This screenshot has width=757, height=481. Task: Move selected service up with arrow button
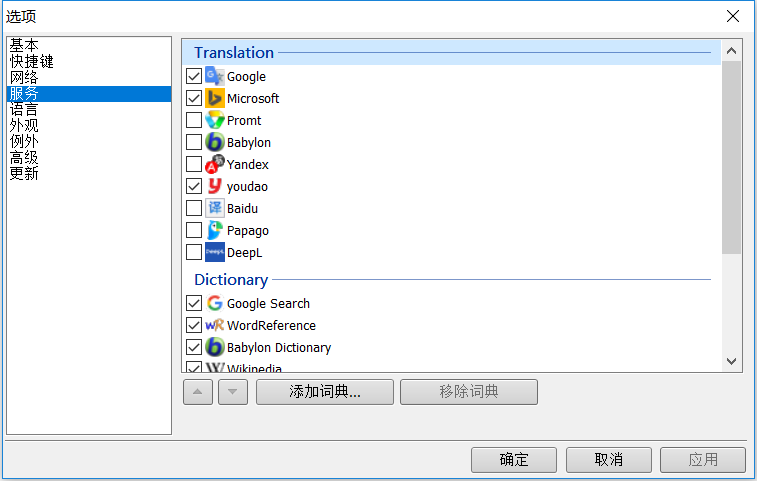[x=198, y=392]
